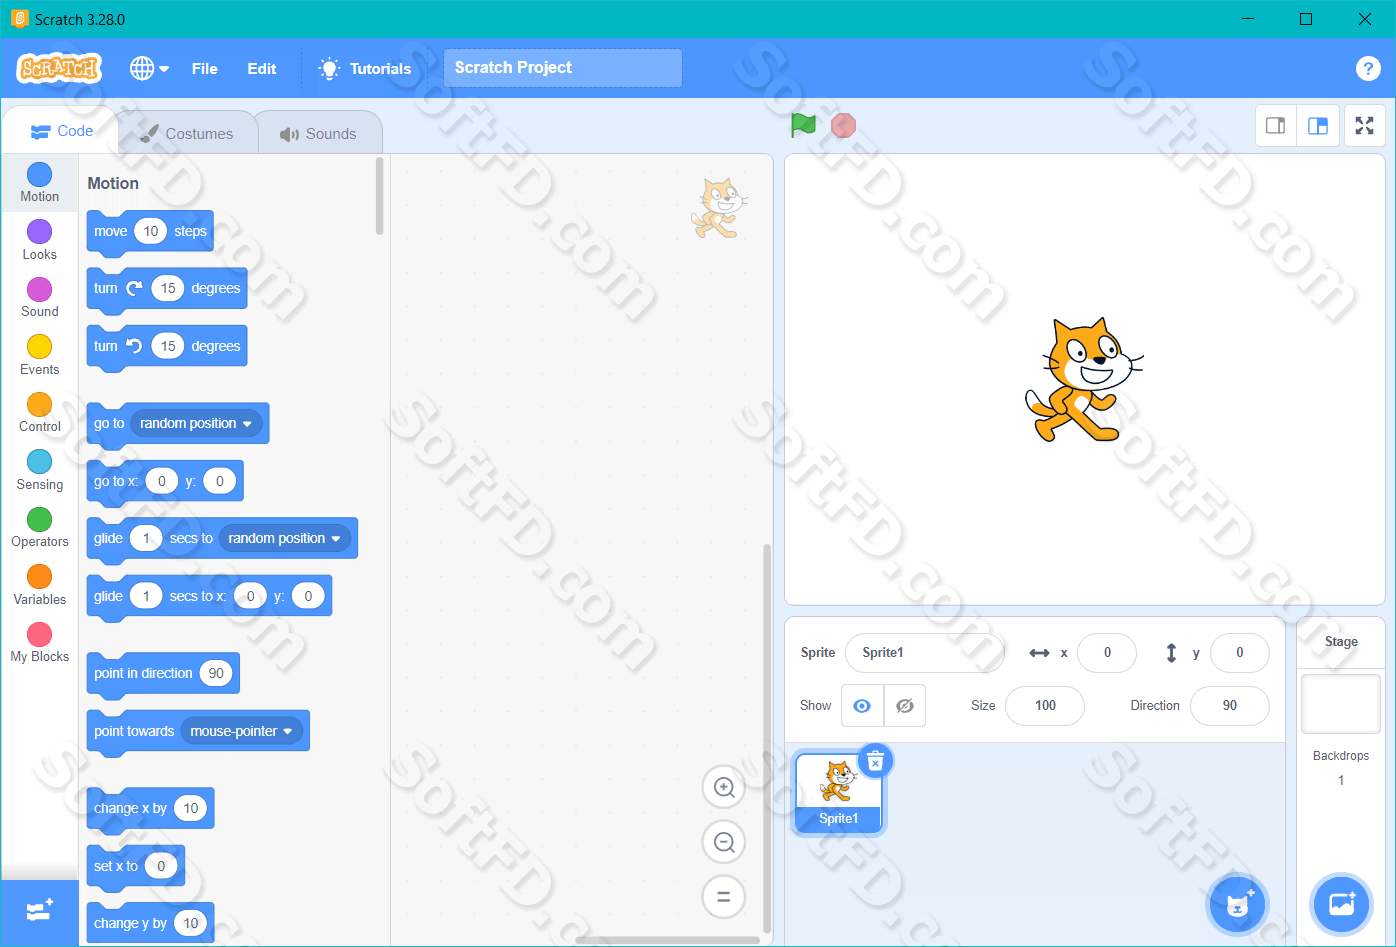
Task: Select the Sensing block category
Action: [40, 471]
